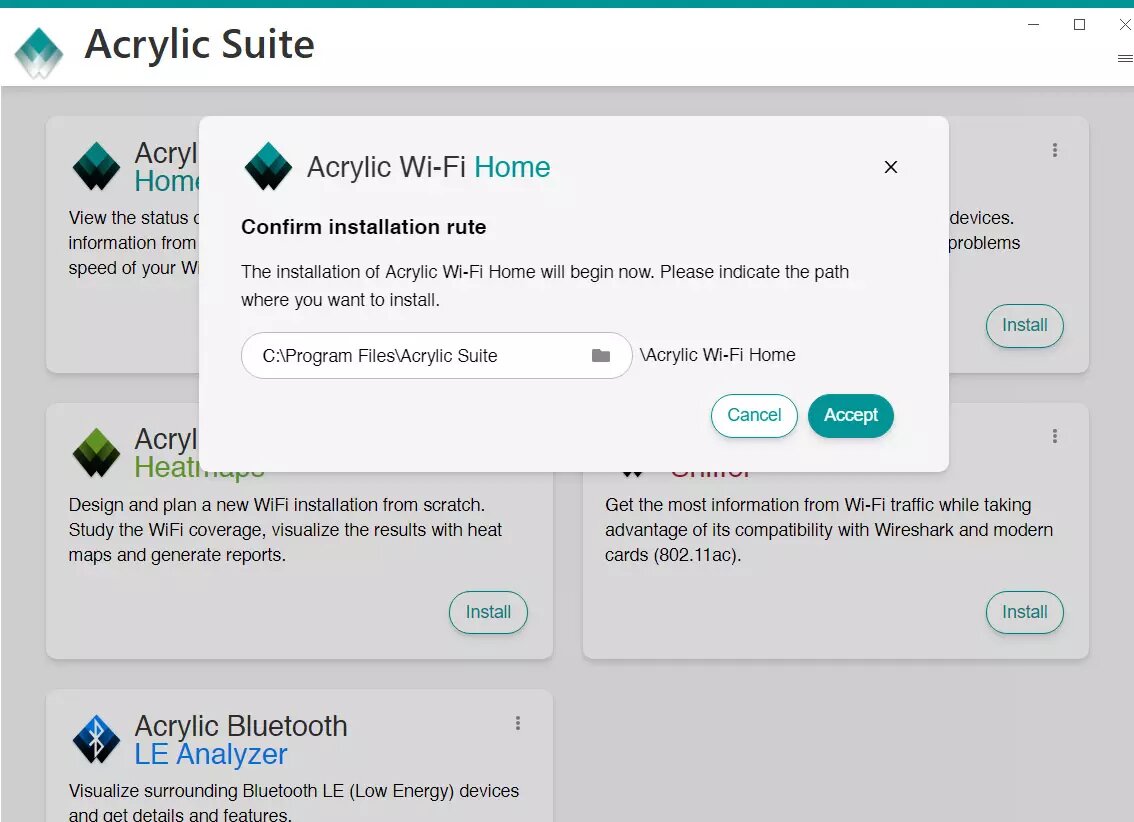This screenshot has height=822, width=1134.
Task: Click the background Wi-Fi Home card's teal diamond icon
Action: pos(96,166)
